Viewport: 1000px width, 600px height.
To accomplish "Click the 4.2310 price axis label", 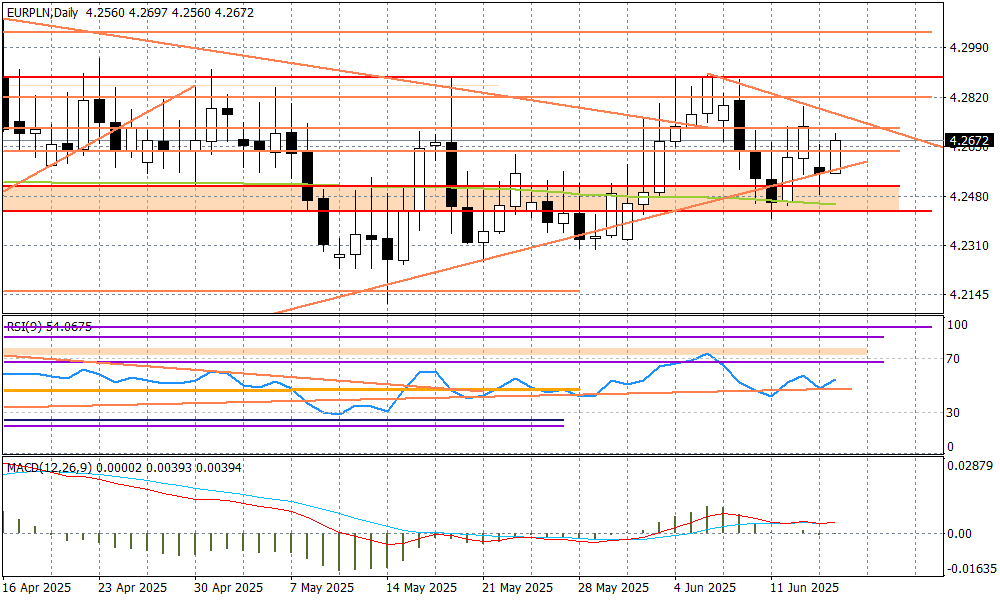I will coord(968,245).
